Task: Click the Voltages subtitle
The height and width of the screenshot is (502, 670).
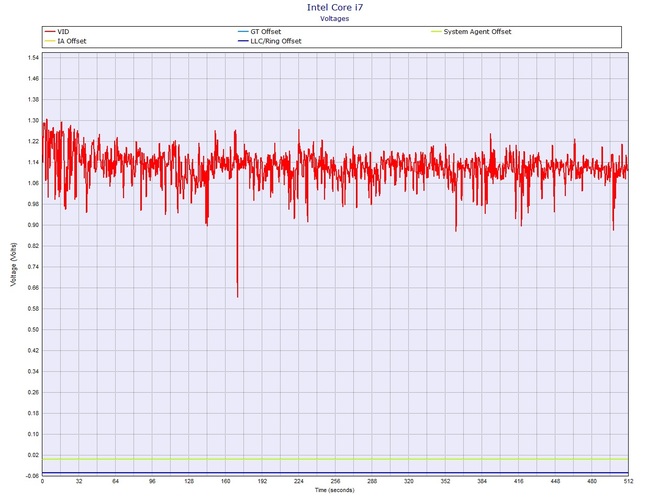Action: click(x=335, y=18)
